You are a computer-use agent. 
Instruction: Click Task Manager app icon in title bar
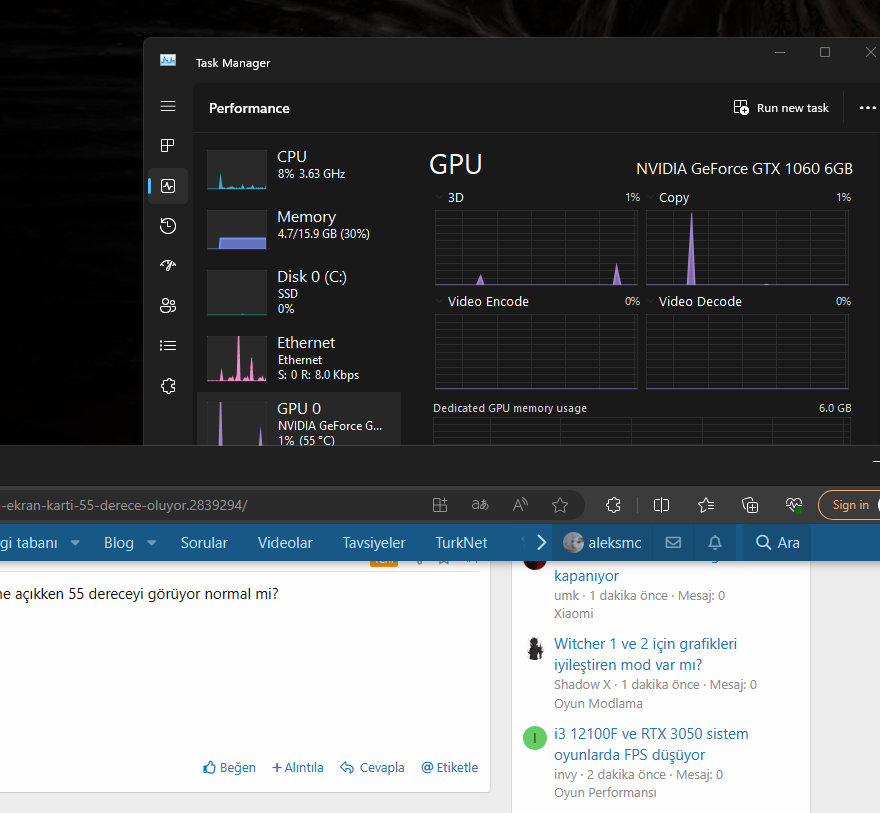[168, 60]
